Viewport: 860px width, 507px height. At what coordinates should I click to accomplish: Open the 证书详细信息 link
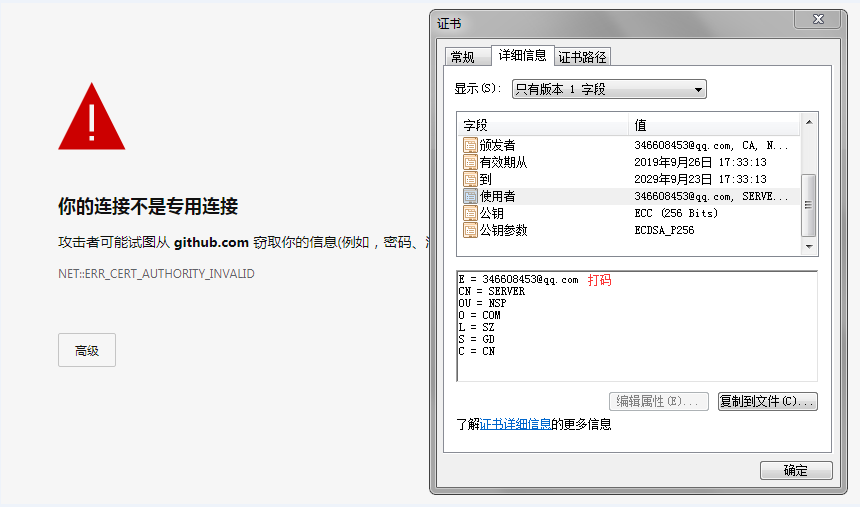tap(516, 424)
